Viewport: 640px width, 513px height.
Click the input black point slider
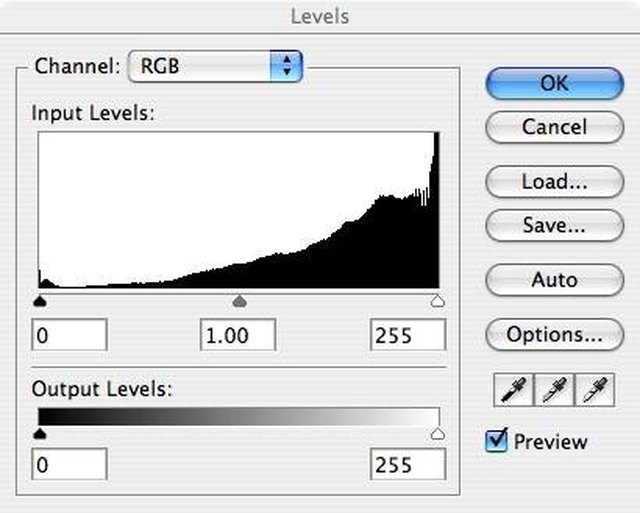tap(40, 302)
